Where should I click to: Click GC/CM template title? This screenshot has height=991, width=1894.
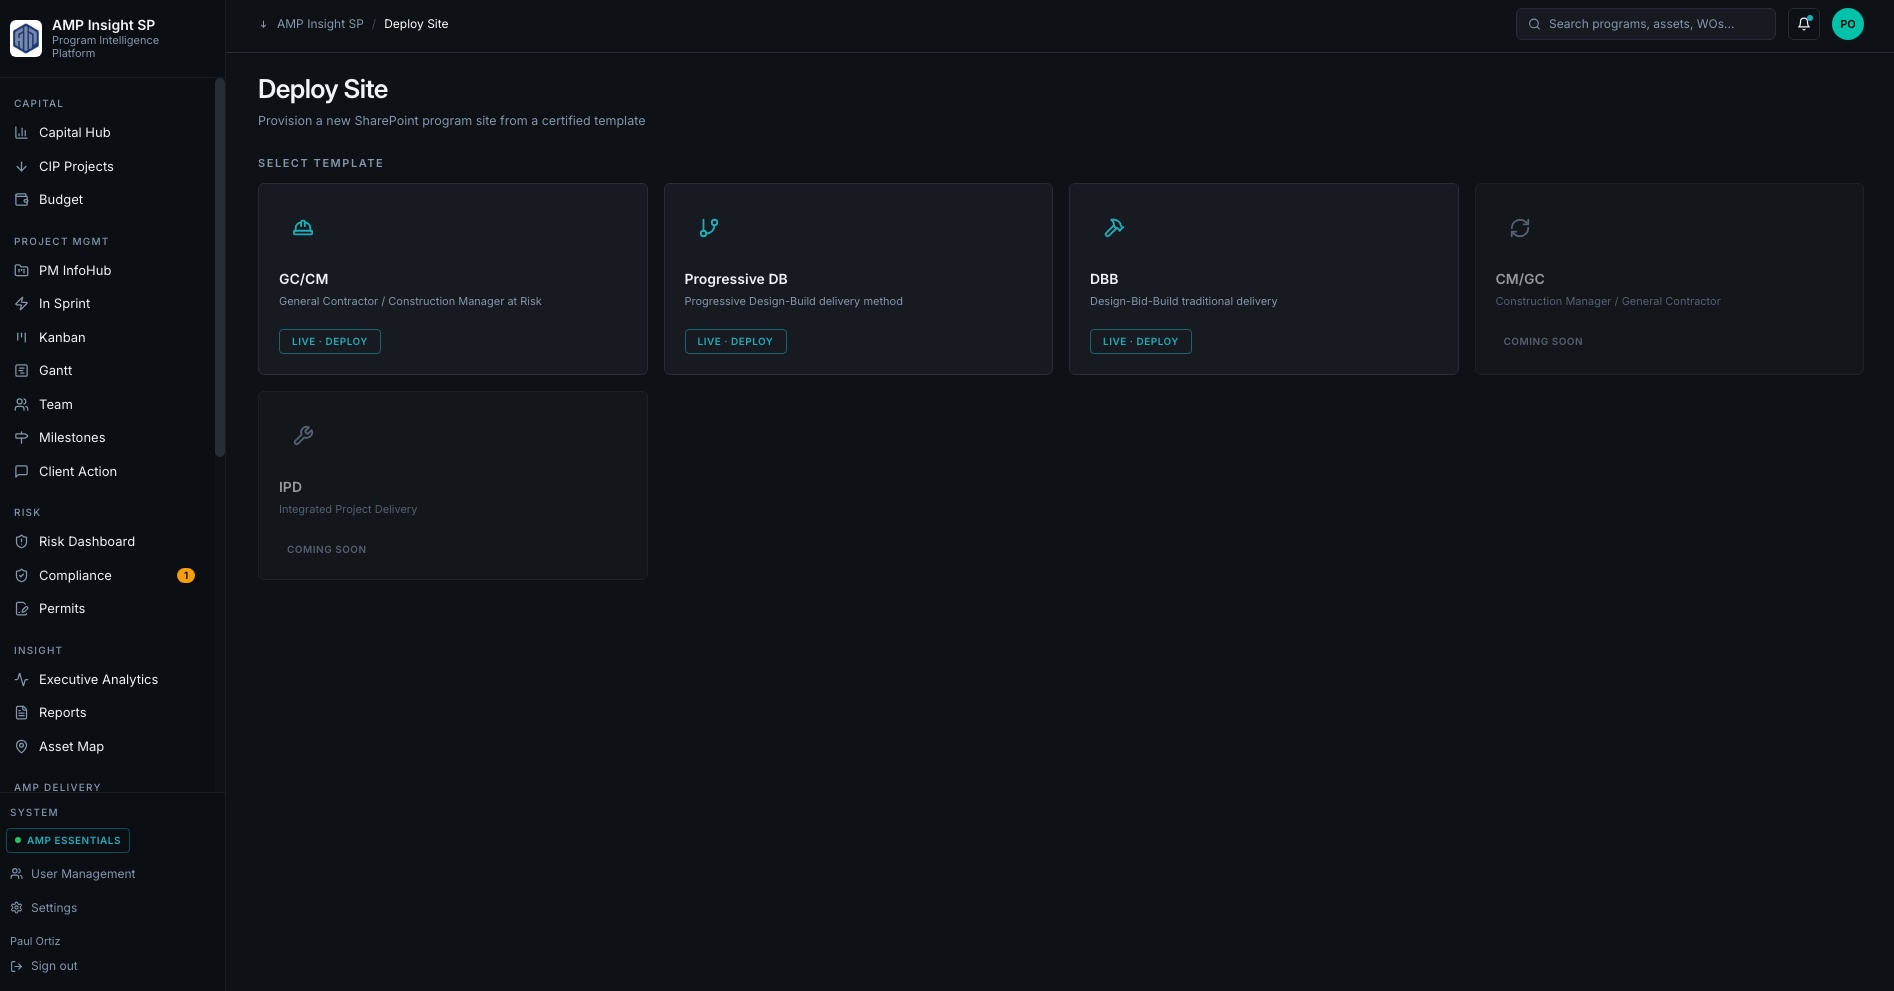coord(304,279)
